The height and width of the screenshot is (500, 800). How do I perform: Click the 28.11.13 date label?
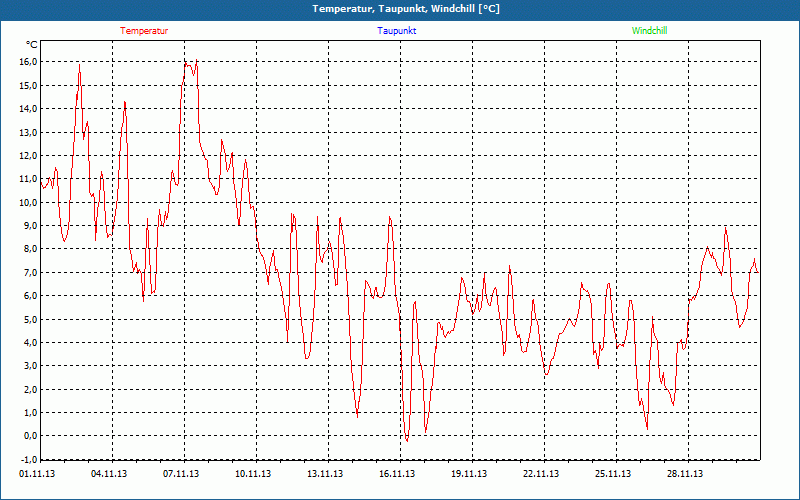[685, 474]
